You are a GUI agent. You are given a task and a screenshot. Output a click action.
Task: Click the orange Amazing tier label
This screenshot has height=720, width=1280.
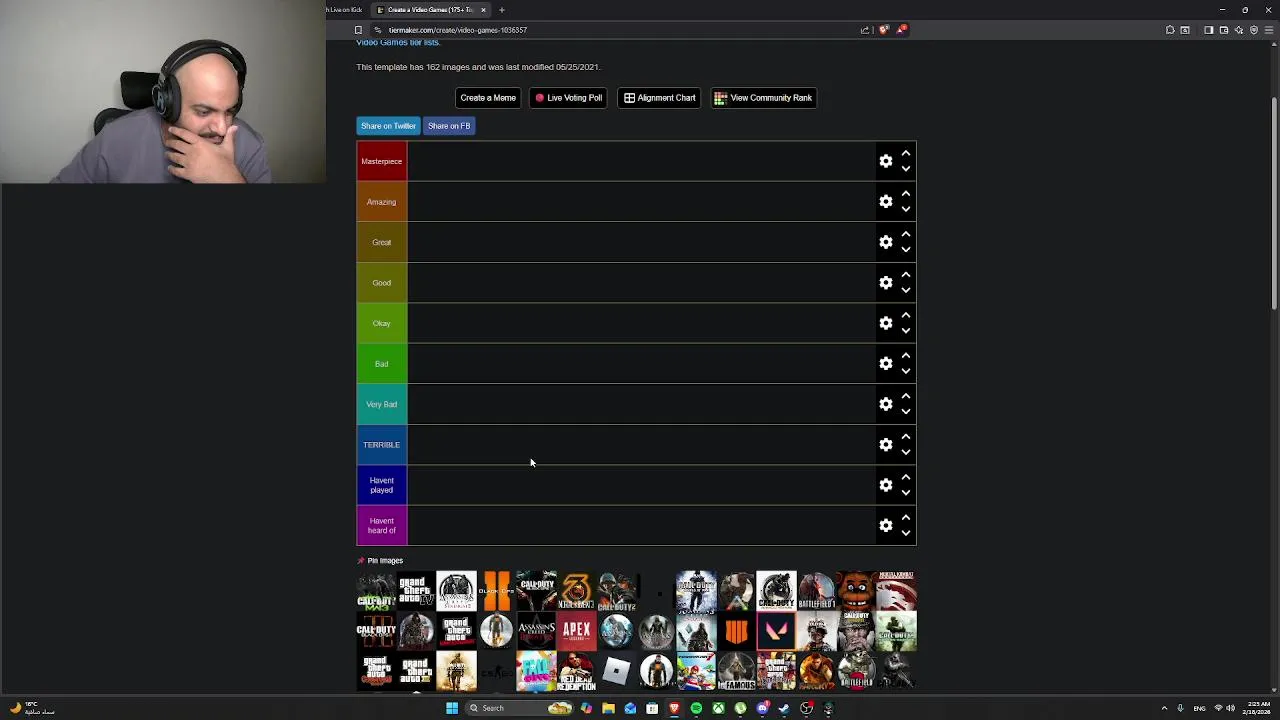tap(382, 202)
